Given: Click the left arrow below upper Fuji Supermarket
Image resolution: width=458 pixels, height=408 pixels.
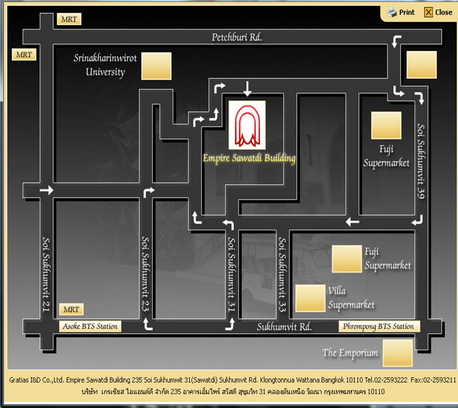Looking at the screenshot, I should 352,221.
